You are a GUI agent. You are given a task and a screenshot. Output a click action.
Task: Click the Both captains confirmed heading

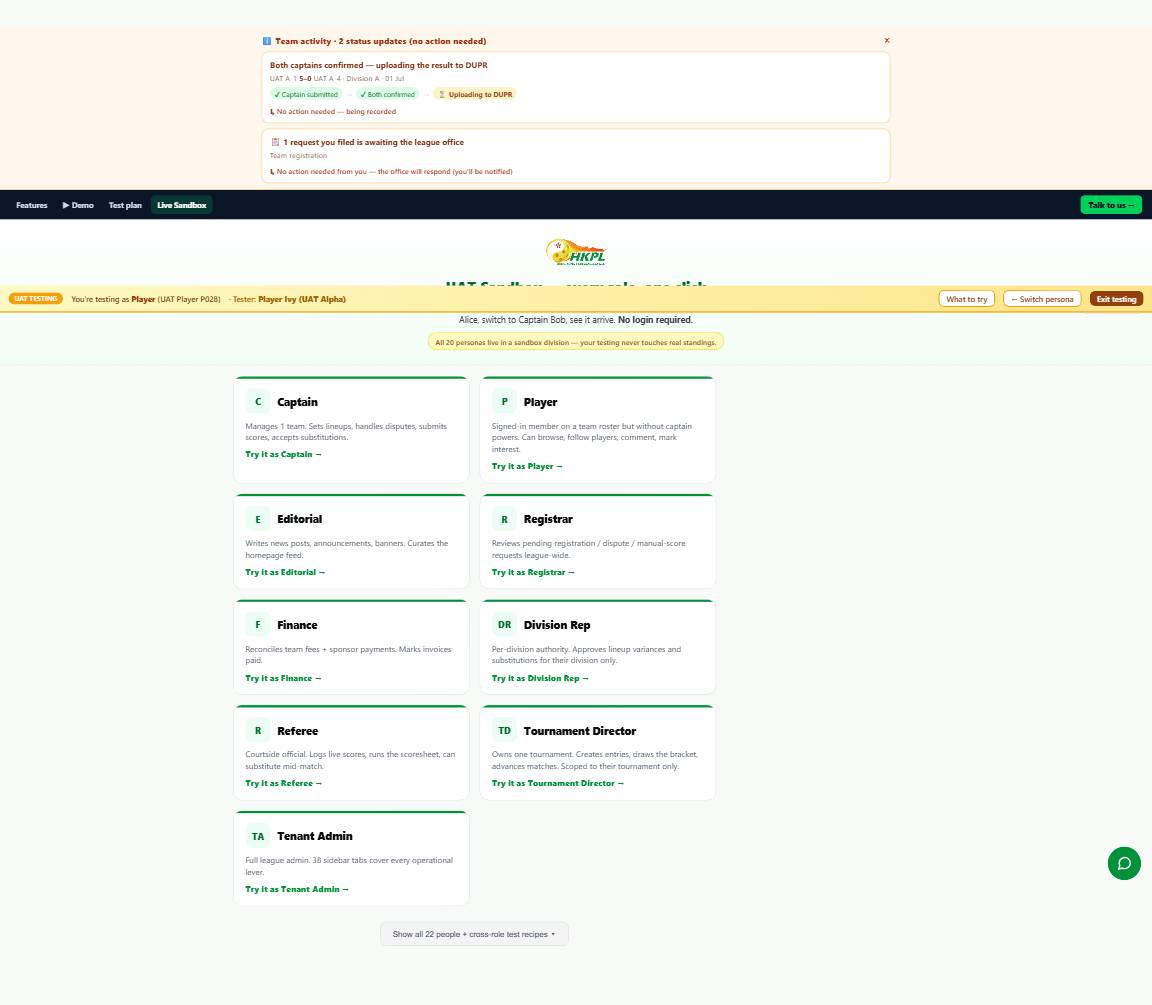pyautogui.click(x=378, y=65)
